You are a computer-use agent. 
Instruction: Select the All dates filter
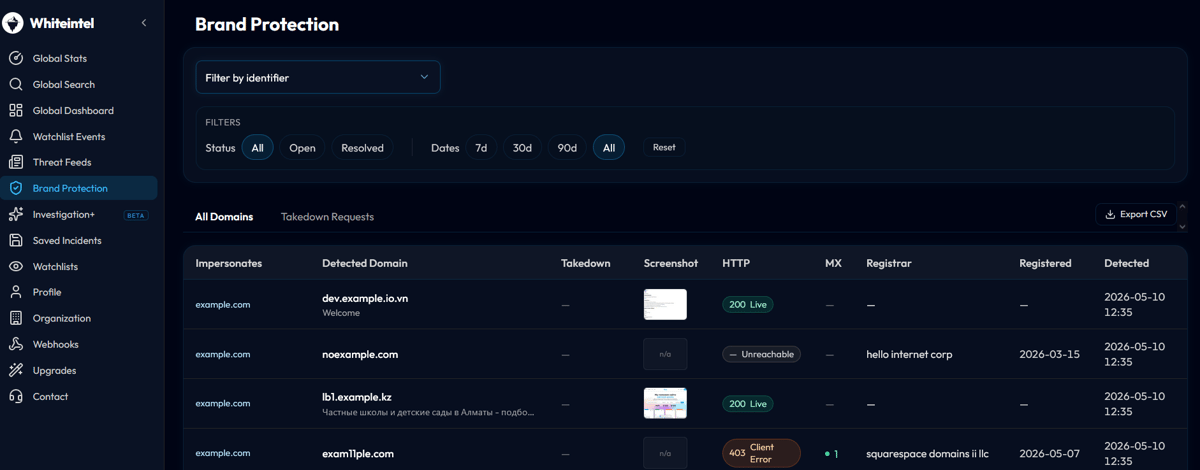point(609,147)
